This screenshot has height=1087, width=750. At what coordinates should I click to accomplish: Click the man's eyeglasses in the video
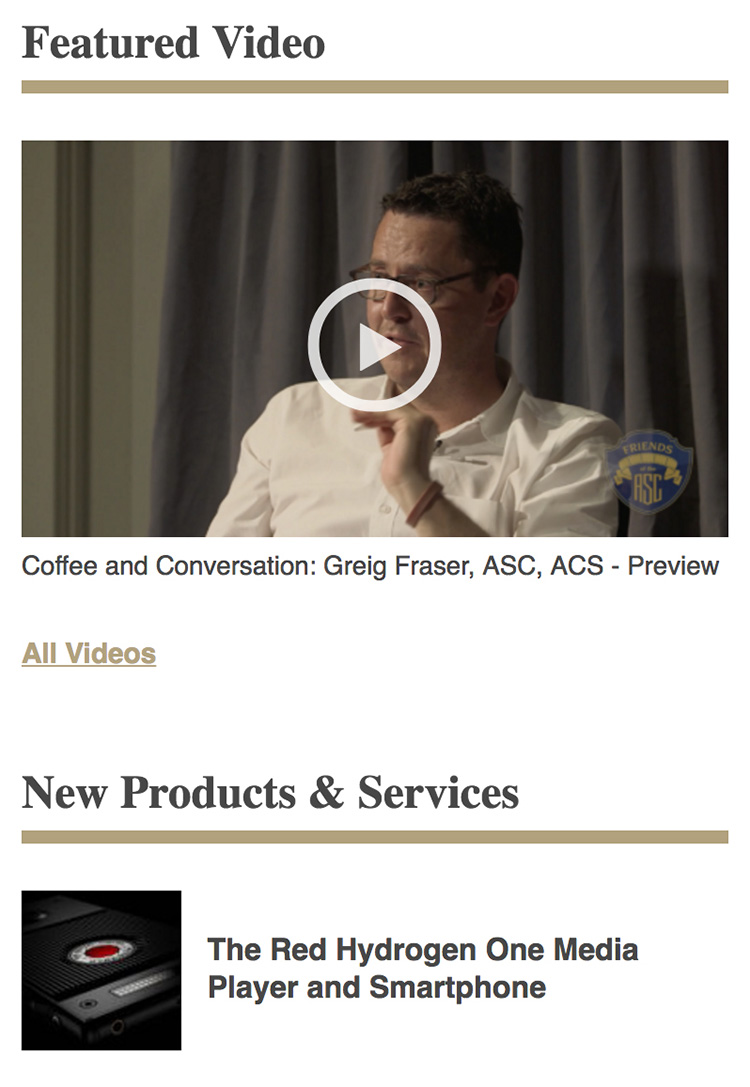pyautogui.click(x=409, y=283)
